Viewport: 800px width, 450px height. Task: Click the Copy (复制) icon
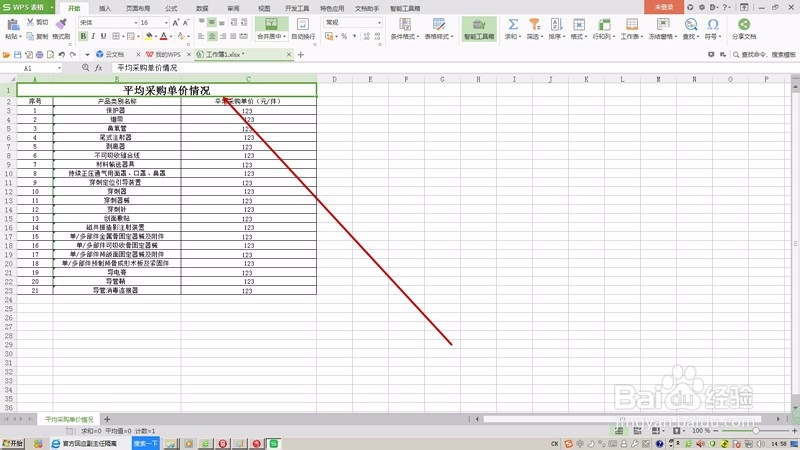click(x=30, y=36)
